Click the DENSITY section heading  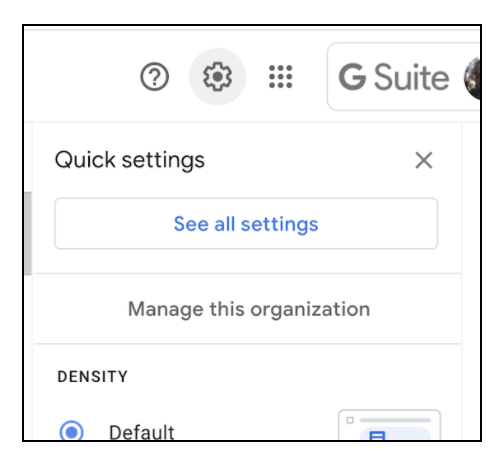[92, 377]
